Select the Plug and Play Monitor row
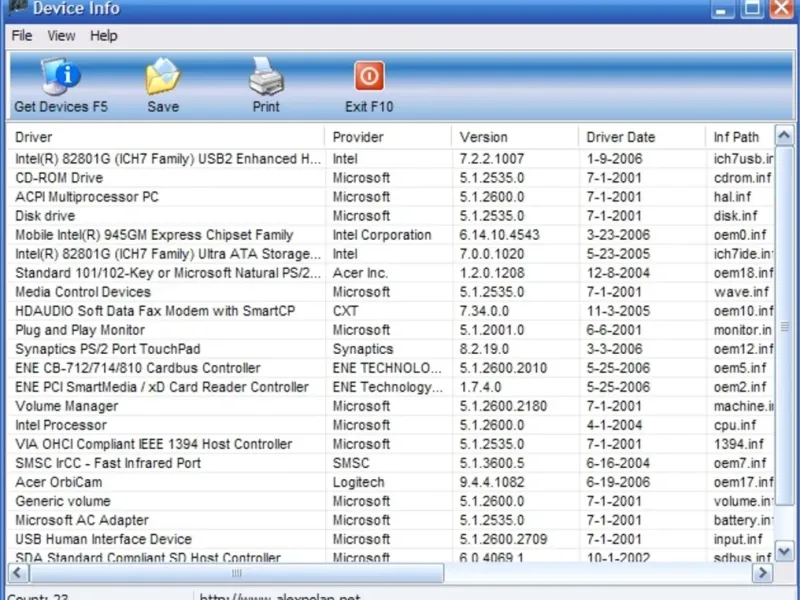 (x=391, y=330)
